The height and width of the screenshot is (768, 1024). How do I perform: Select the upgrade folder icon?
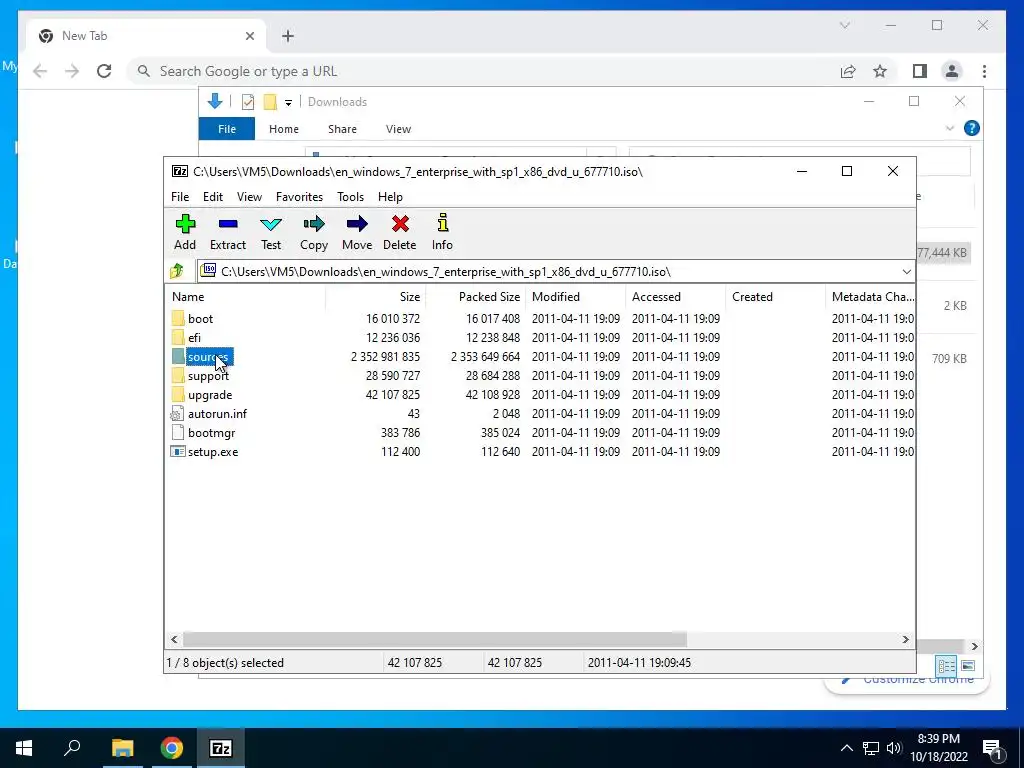click(178, 394)
